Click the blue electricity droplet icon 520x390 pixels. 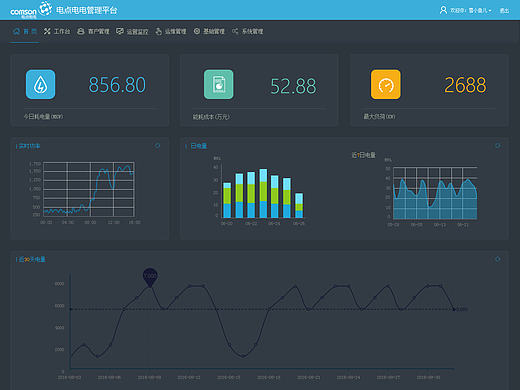coord(40,84)
